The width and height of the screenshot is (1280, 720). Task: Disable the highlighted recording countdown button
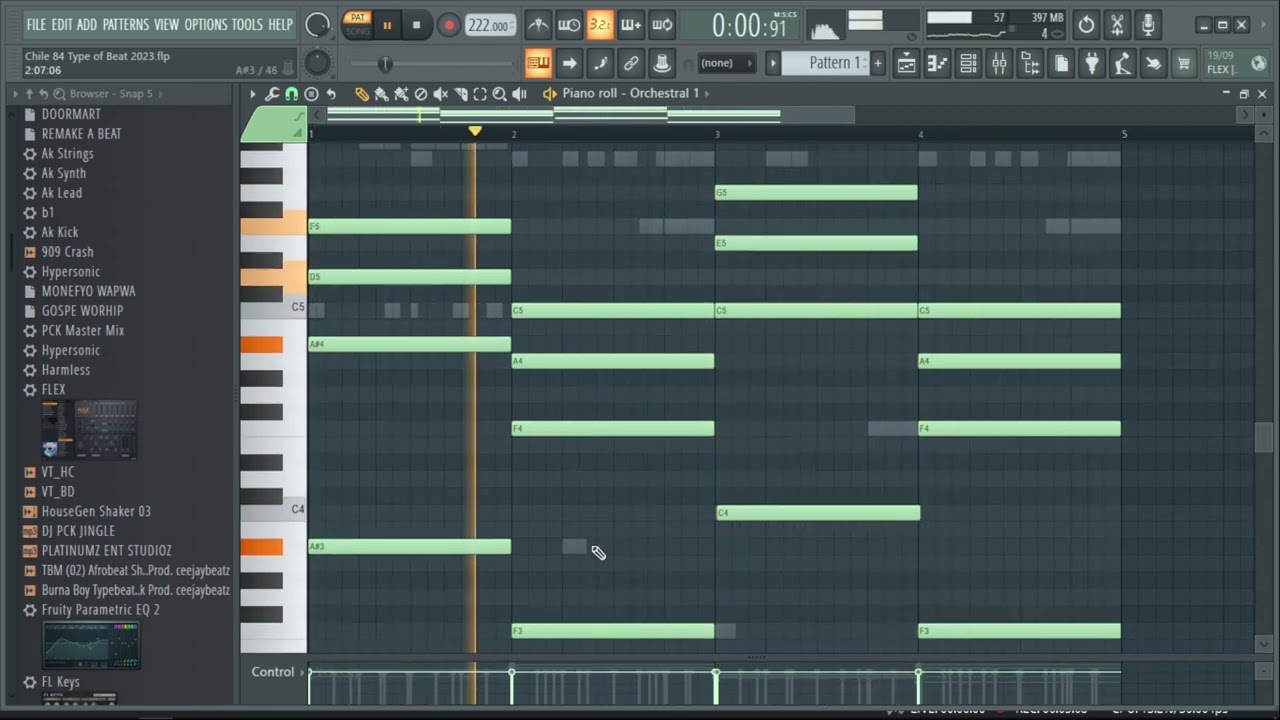click(x=600, y=25)
